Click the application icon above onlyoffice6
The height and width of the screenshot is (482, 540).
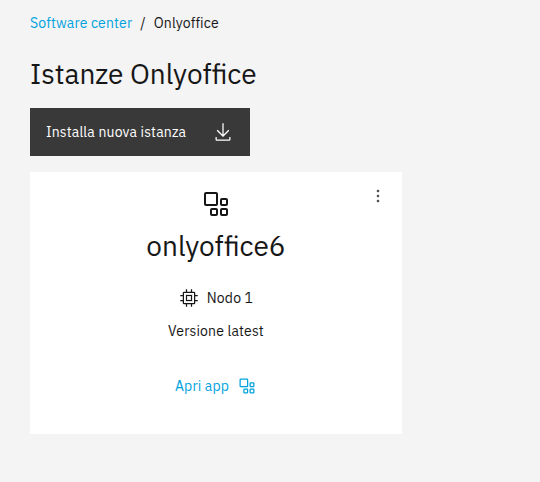(216, 204)
